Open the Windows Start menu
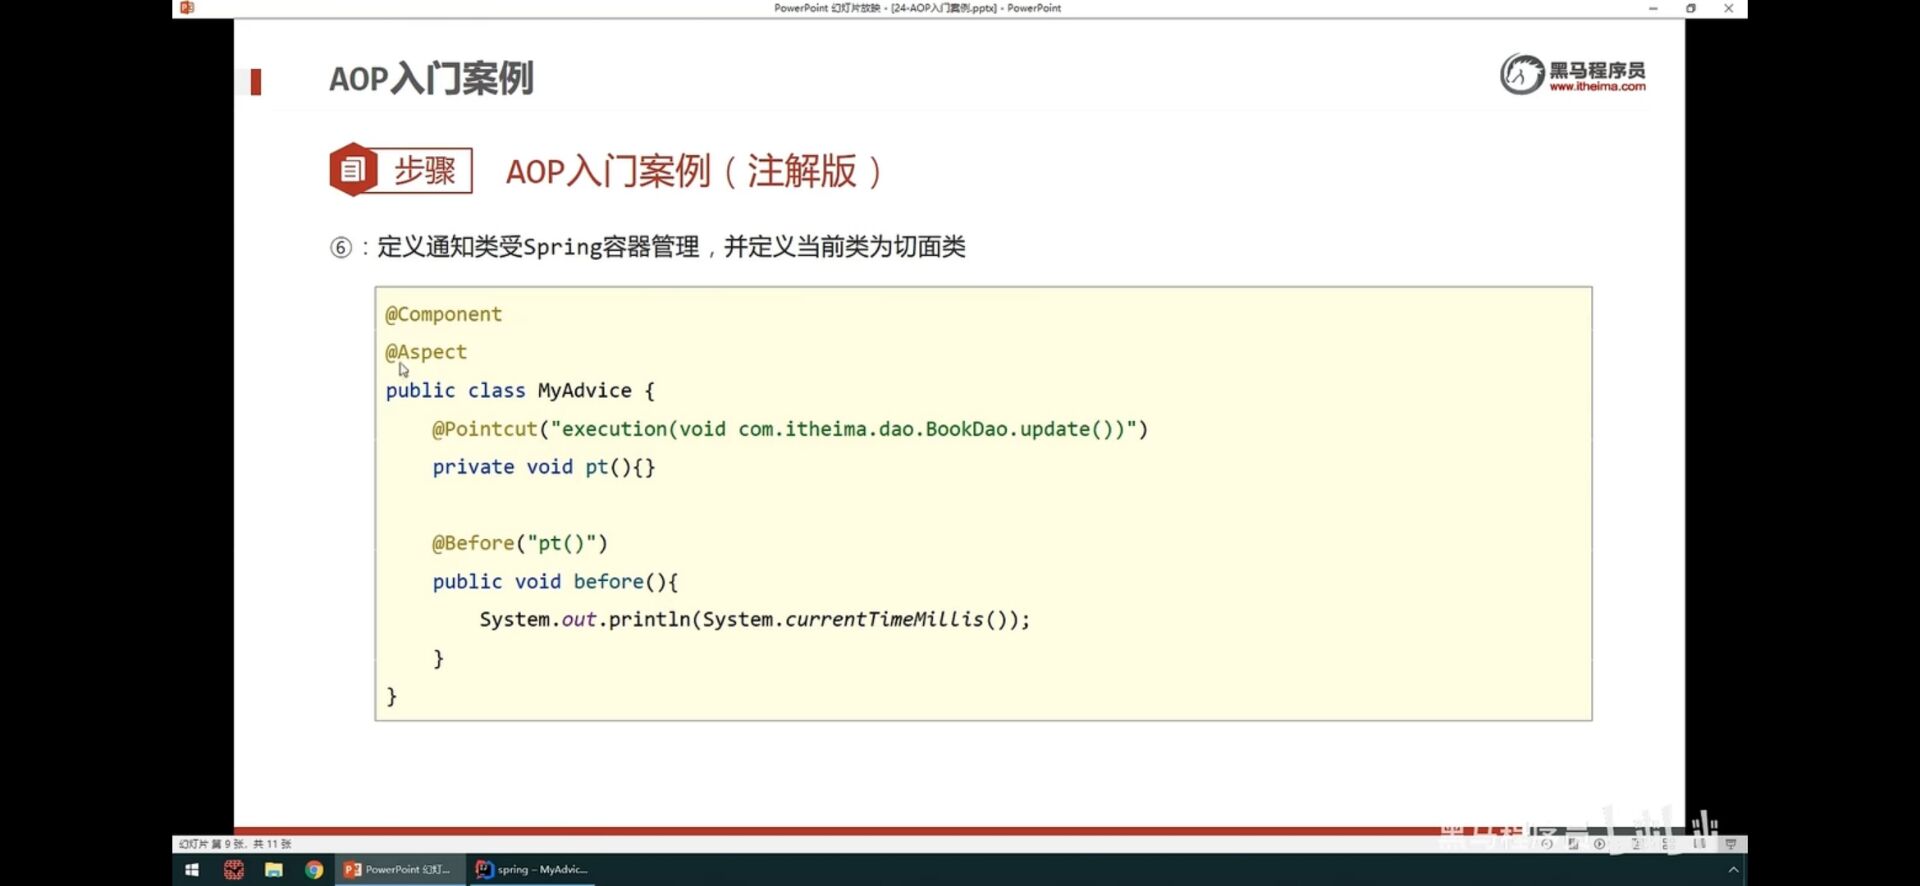 point(192,870)
